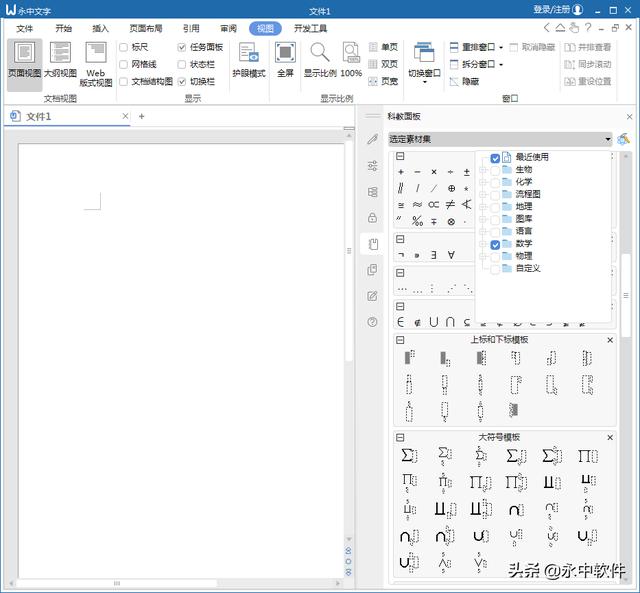The image size is (640, 593).
Task: Switch to the 开始 tab
Action: click(63, 28)
